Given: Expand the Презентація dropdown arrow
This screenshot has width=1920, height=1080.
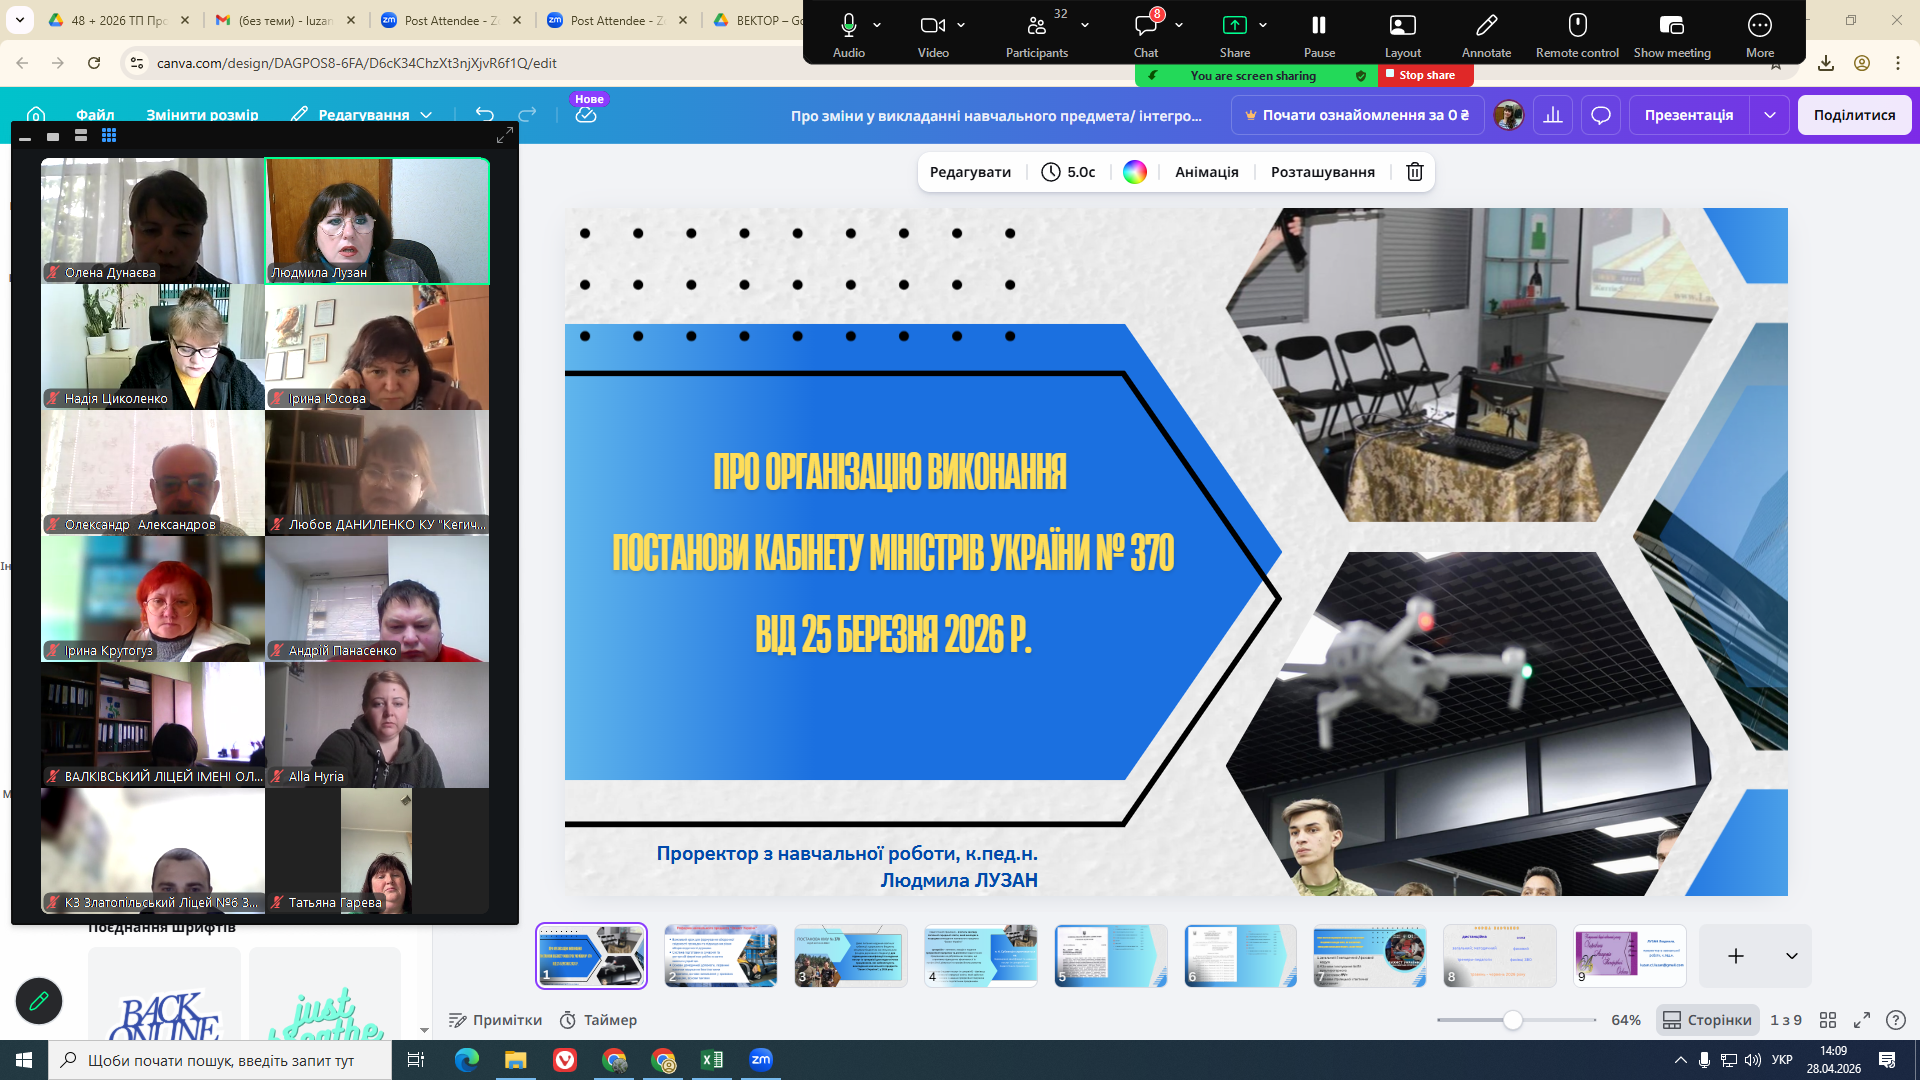Looking at the screenshot, I should 1769,115.
